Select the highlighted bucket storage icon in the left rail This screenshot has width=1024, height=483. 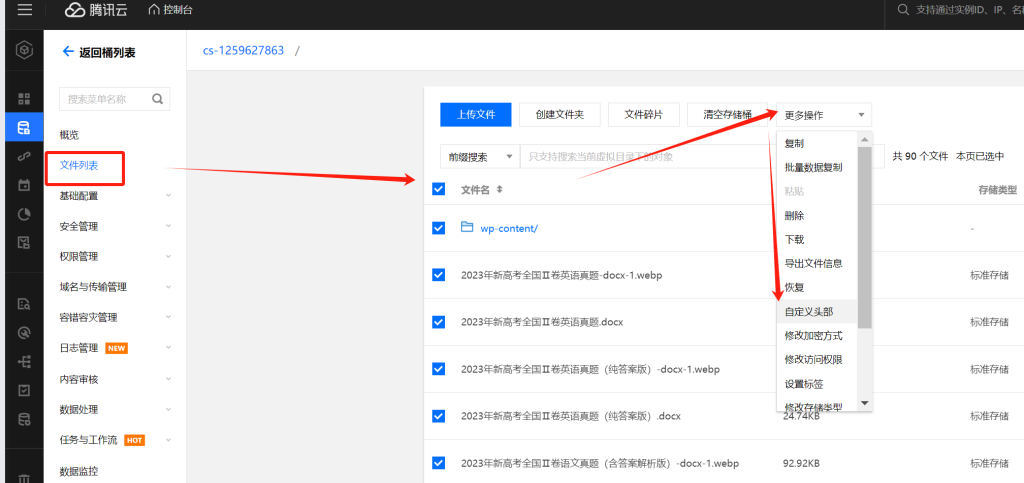[x=24, y=127]
